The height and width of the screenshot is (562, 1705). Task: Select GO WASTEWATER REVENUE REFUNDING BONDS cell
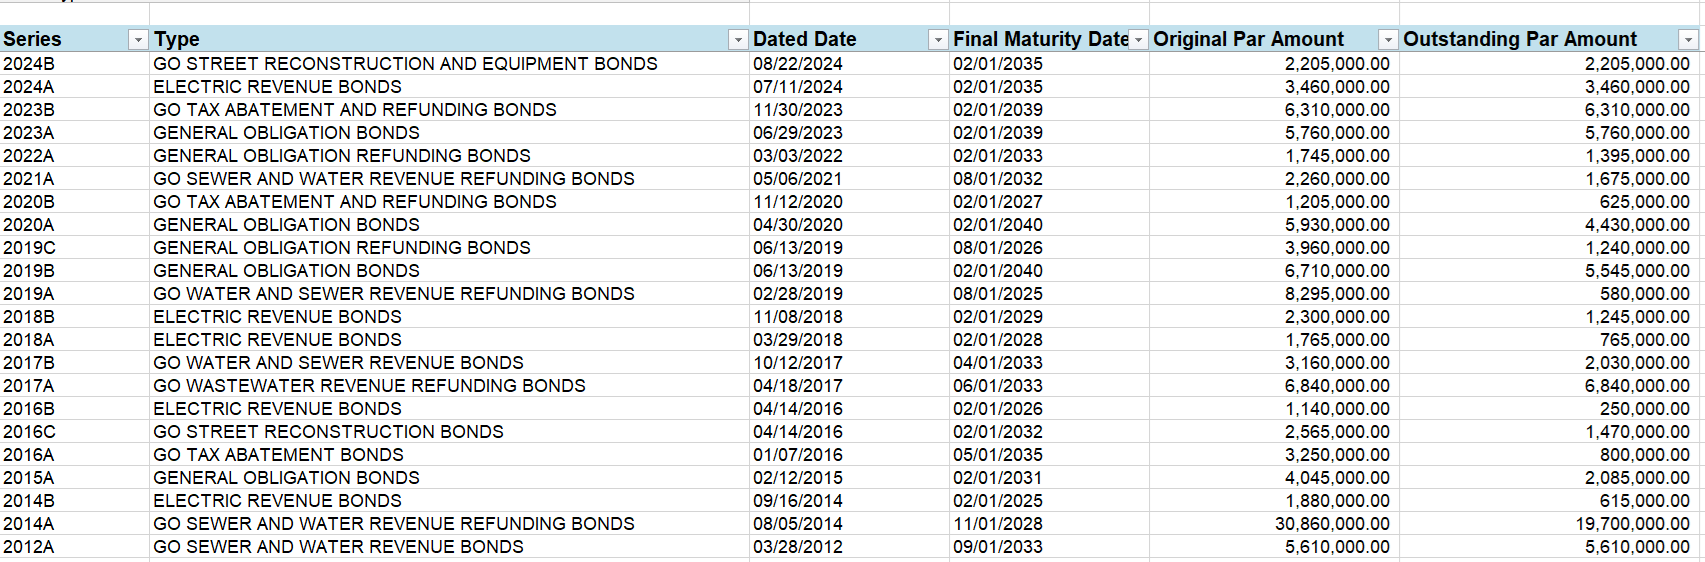[369, 386]
